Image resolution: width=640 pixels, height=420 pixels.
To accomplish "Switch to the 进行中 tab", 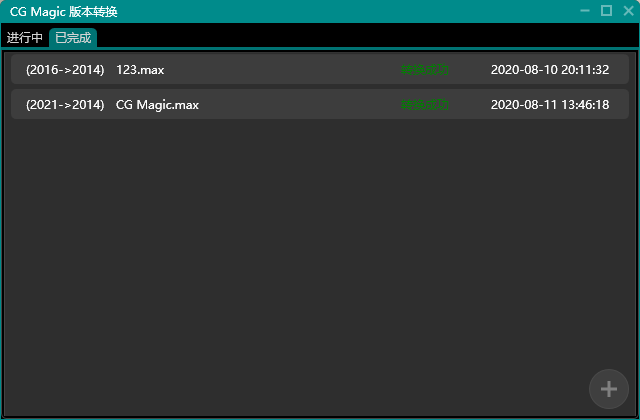I will 24,38.
